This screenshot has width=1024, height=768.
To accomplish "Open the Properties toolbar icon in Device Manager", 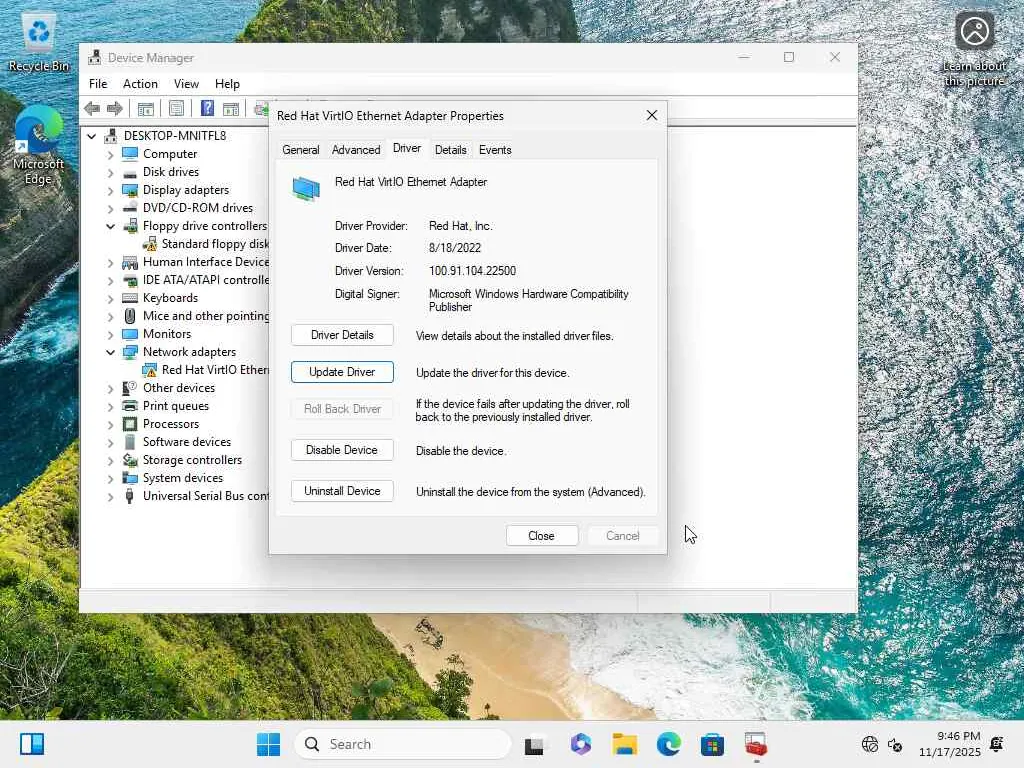I will [176, 108].
